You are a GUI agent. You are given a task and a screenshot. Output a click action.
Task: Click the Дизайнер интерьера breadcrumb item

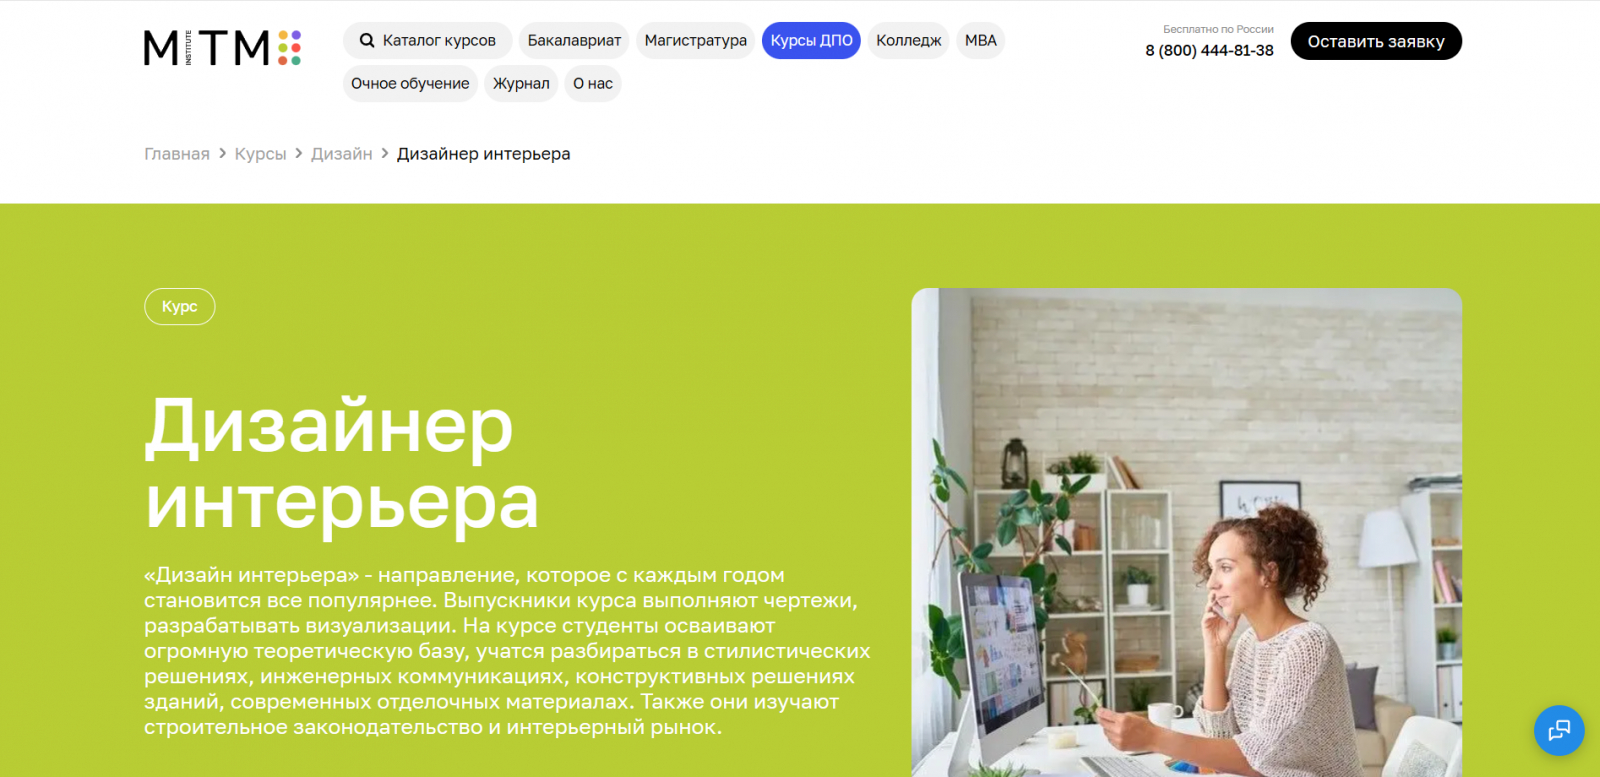point(483,154)
